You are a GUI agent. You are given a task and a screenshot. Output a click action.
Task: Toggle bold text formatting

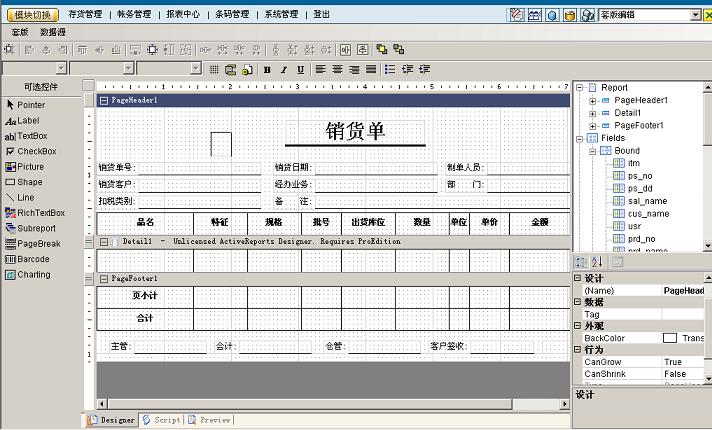[x=267, y=69]
